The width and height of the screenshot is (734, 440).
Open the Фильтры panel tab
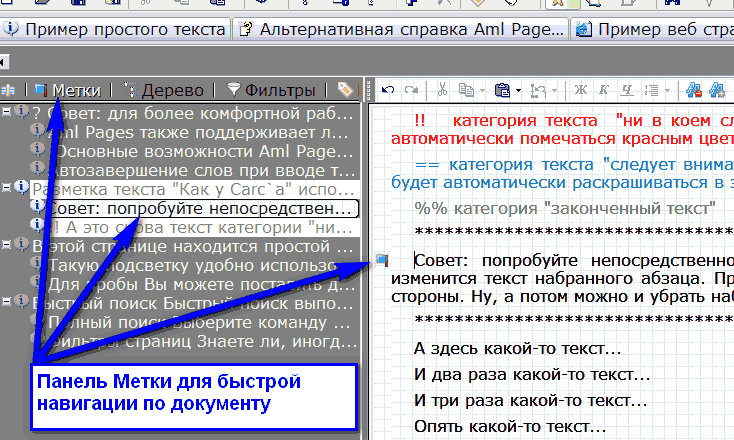pyautogui.click(x=272, y=90)
